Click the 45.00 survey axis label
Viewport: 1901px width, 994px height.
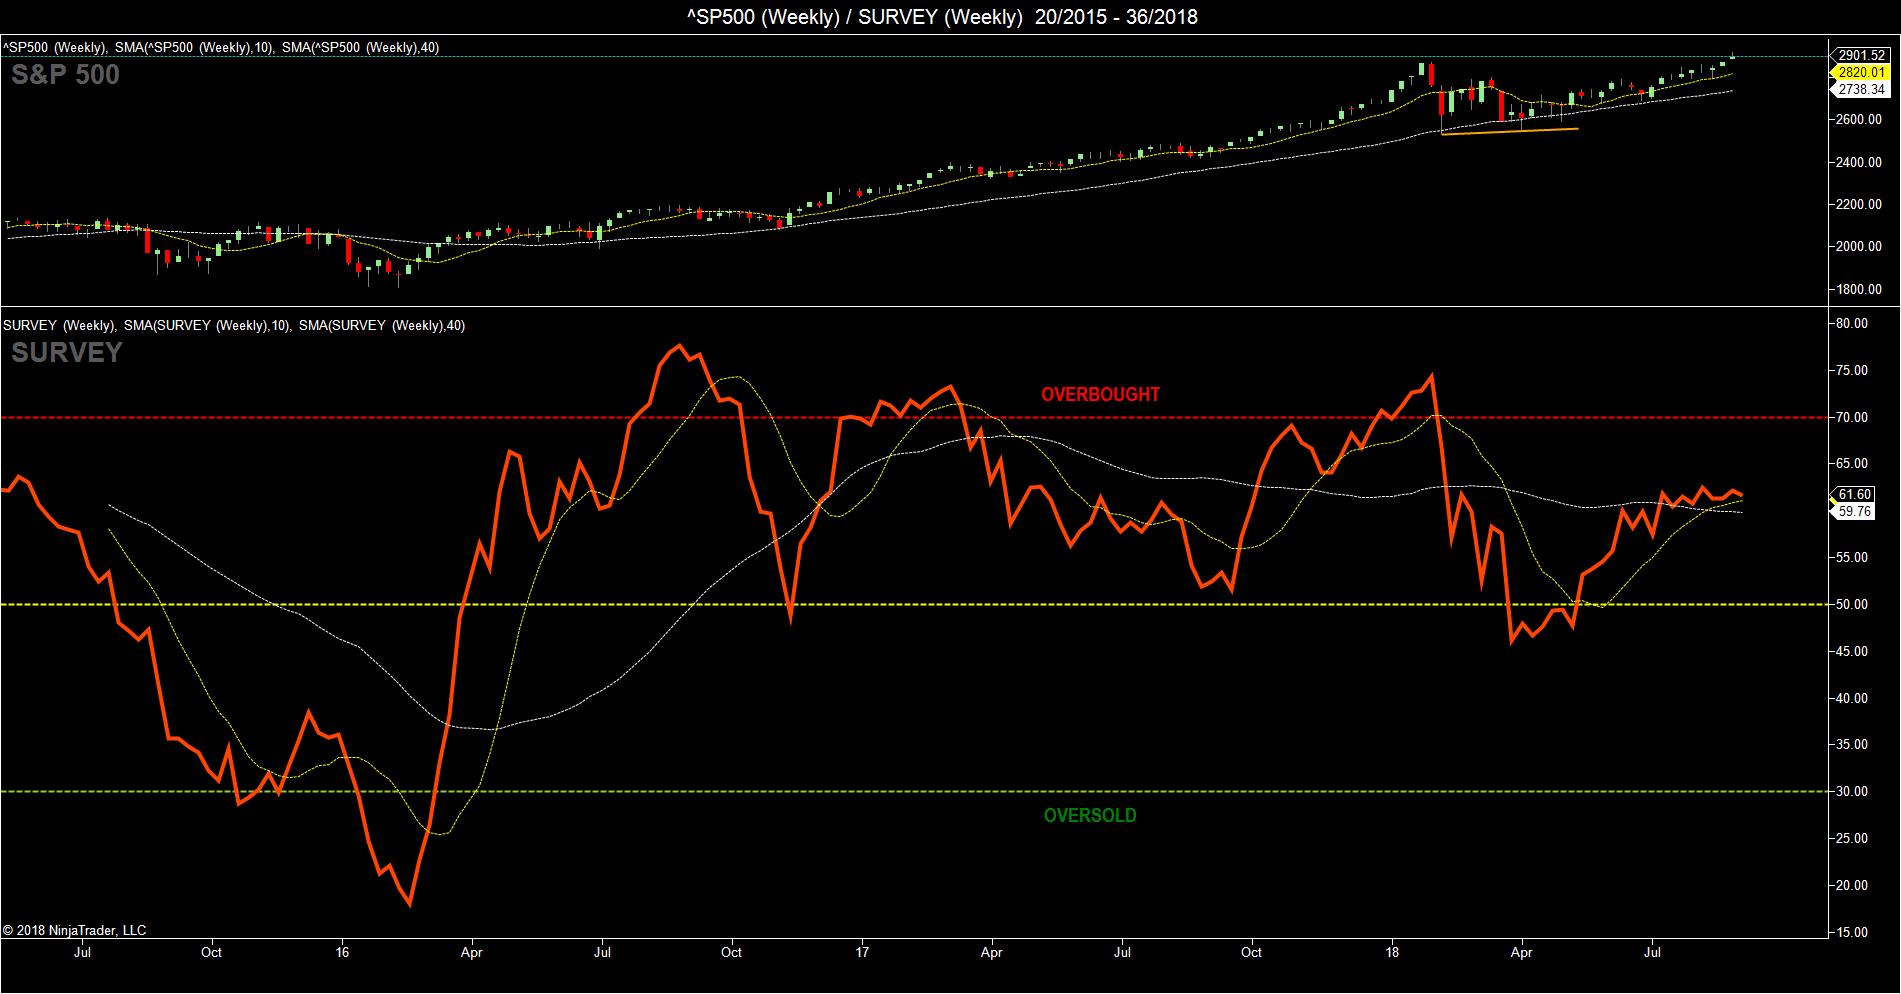tap(1853, 652)
